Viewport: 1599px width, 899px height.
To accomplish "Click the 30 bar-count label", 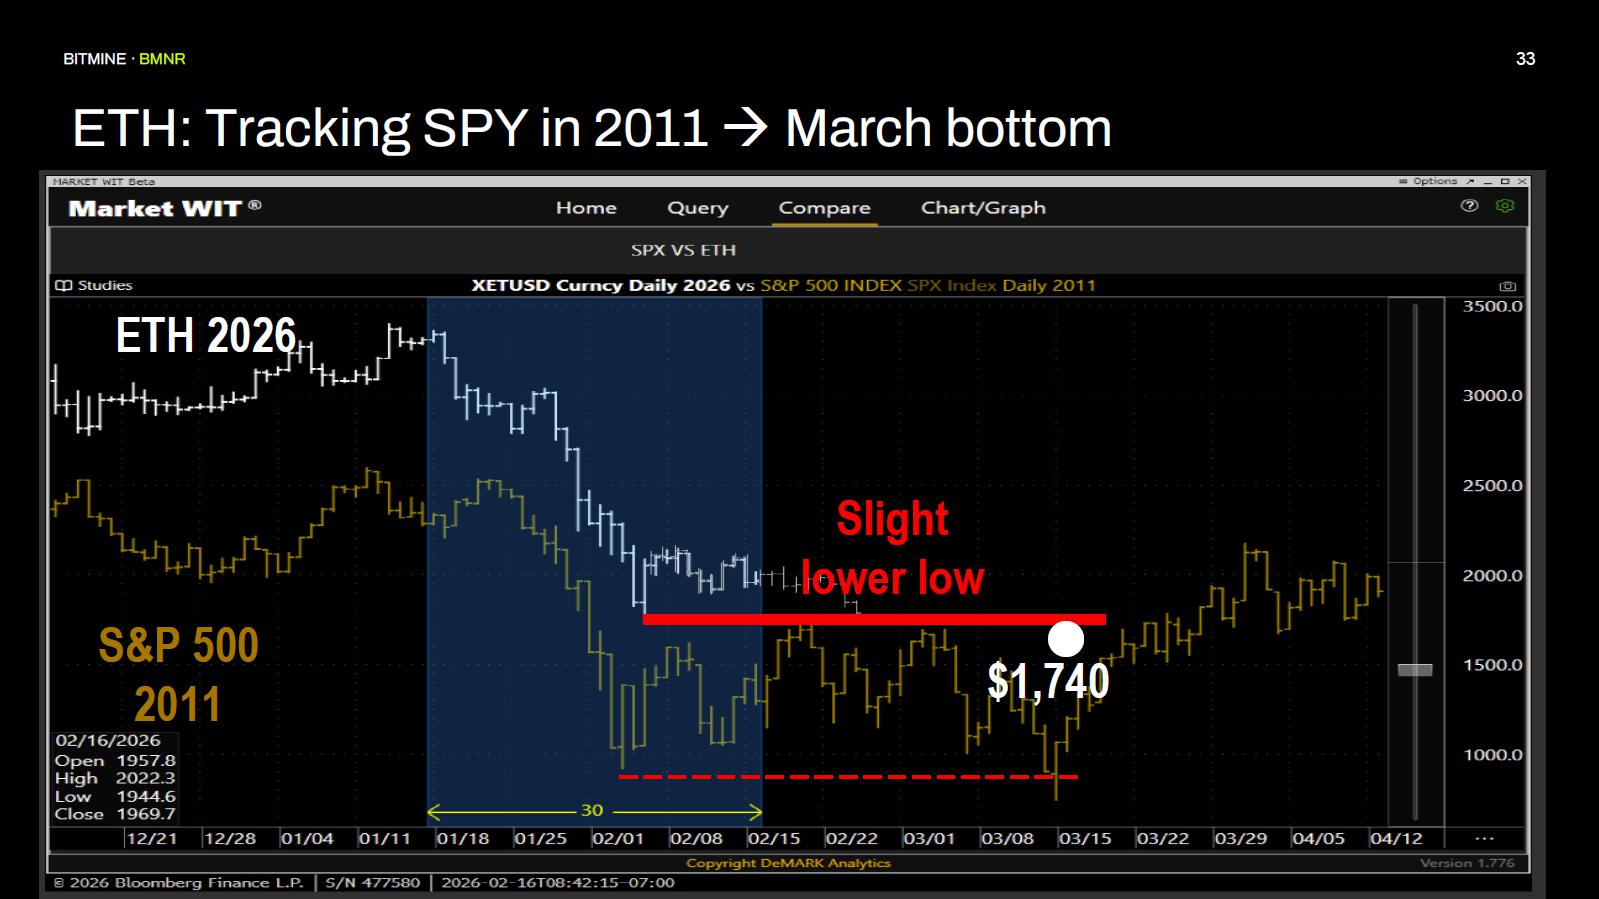I will pyautogui.click(x=592, y=810).
